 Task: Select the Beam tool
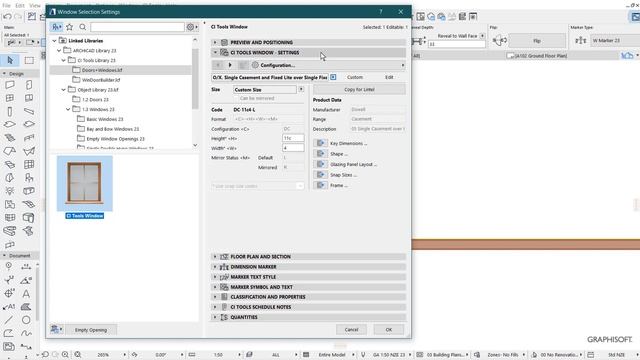[29, 111]
